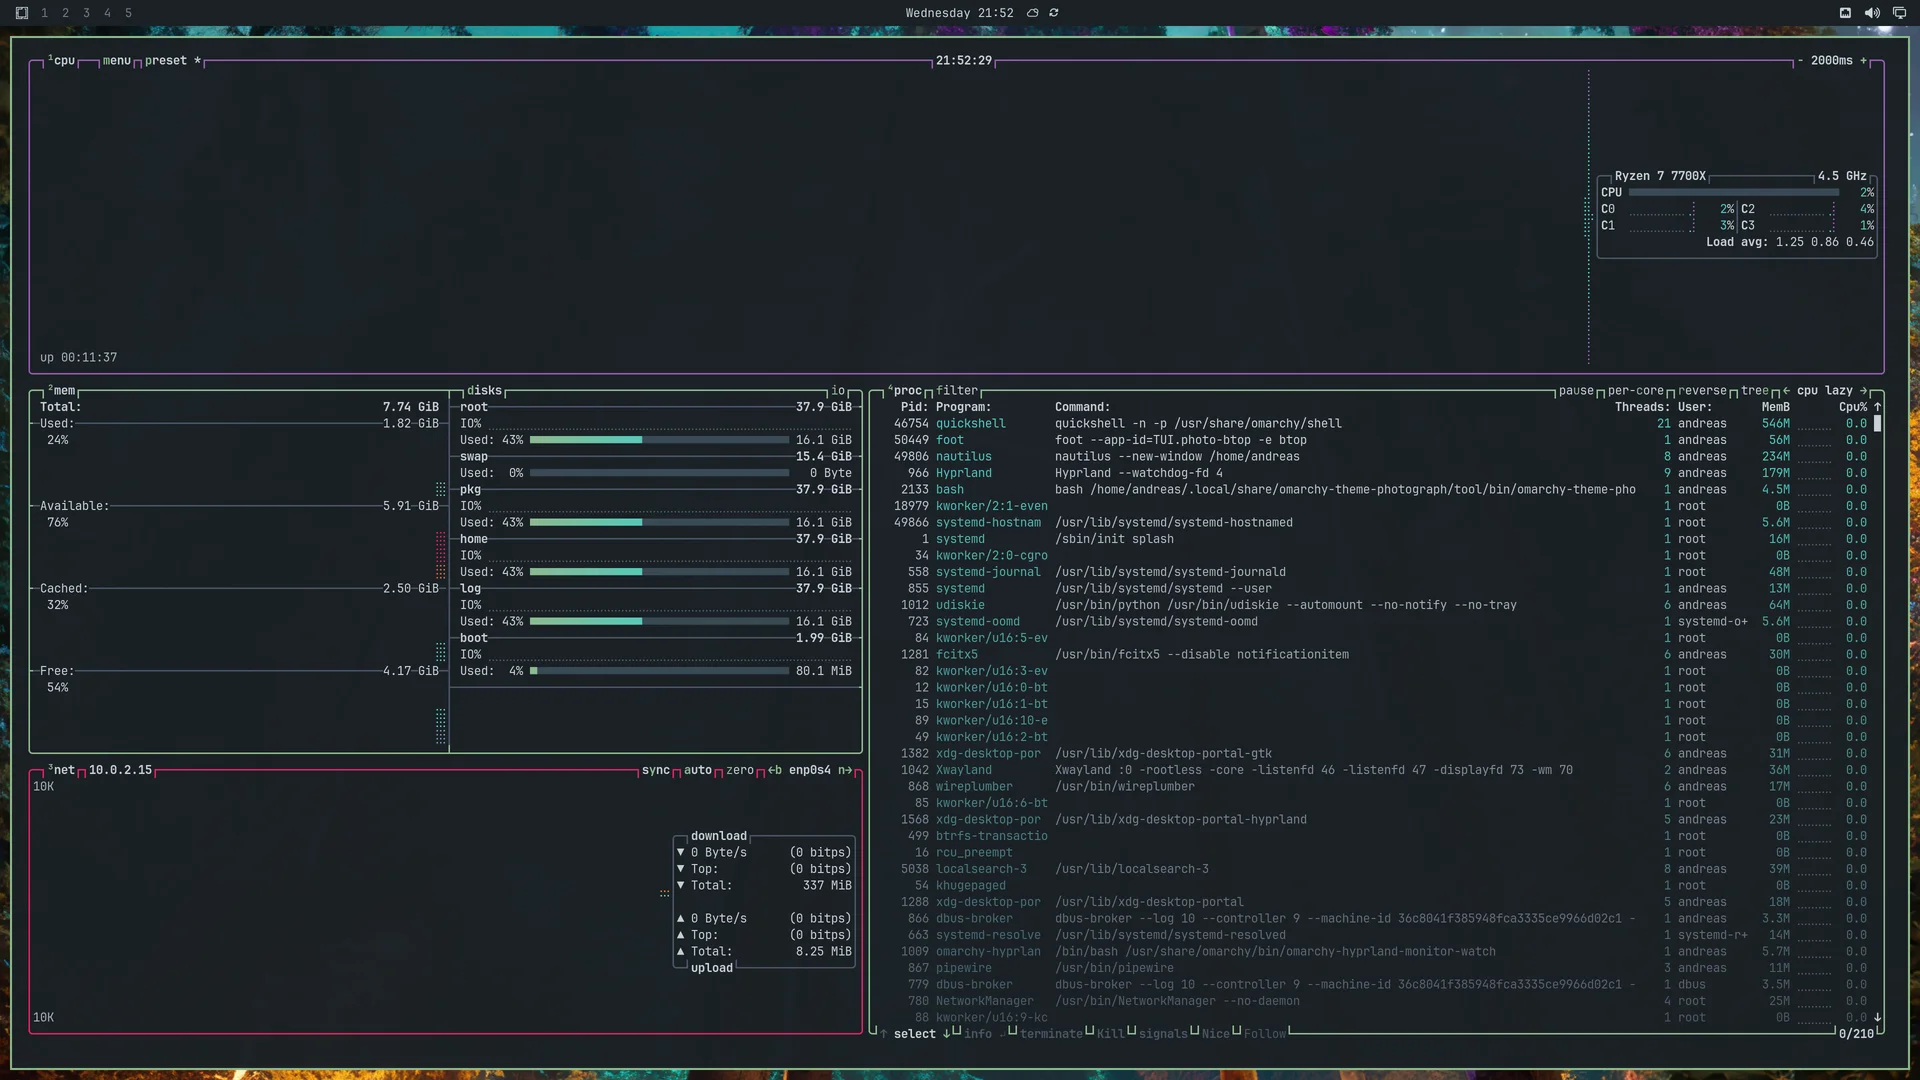Click the filter field in proc panel
This screenshot has width=1920, height=1080.
coord(957,391)
